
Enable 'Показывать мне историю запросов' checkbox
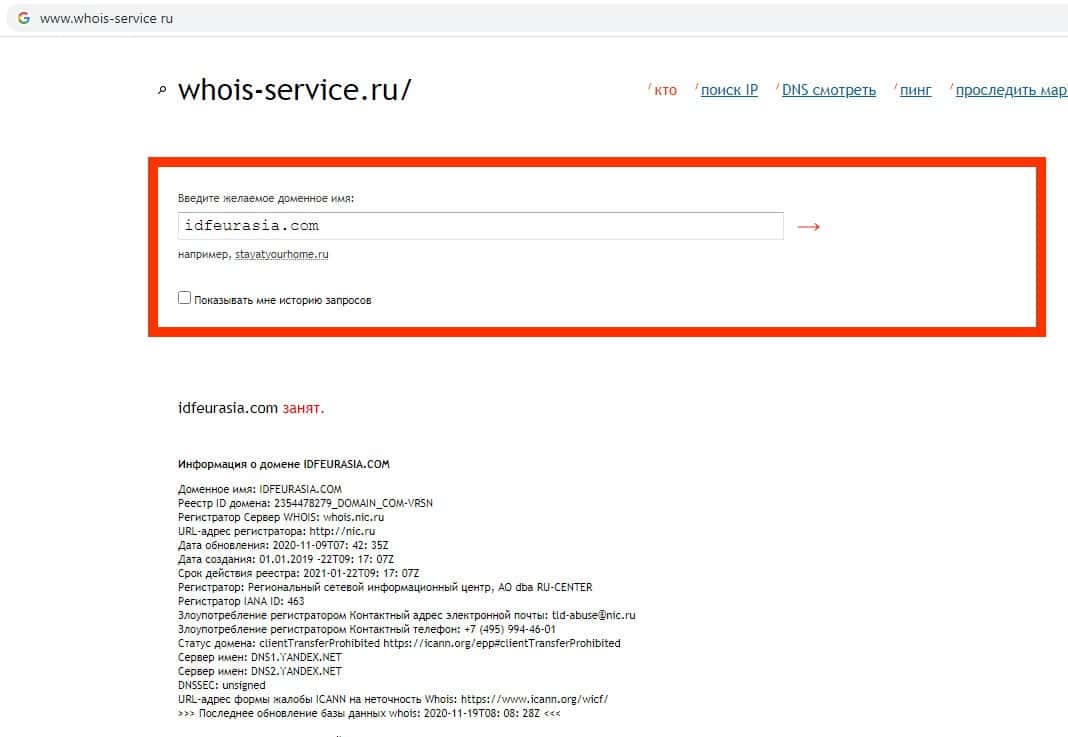coord(184,298)
